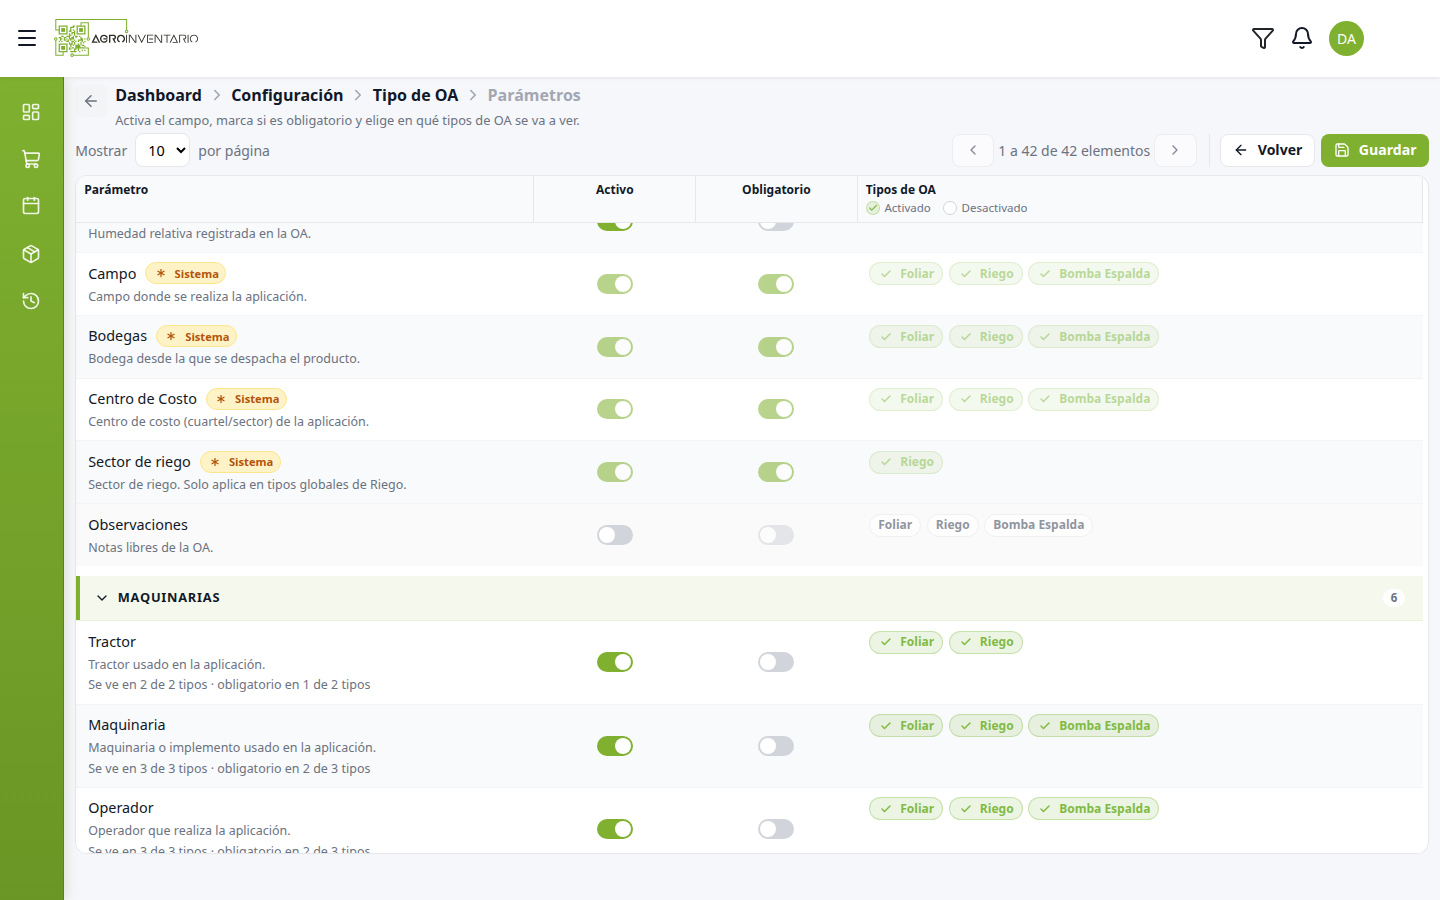Toggle Activo switch for Tractor
The width and height of the screenshot is (1440, 900).
point(615,662)
